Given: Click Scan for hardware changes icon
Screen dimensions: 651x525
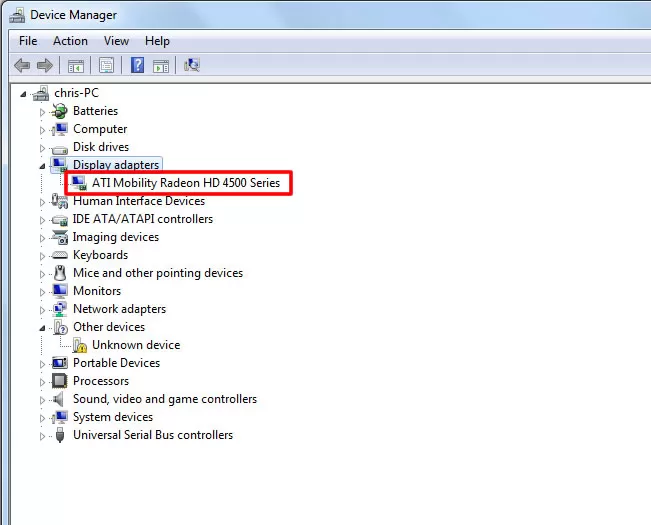Looking at the screenshot, I should tap(192, 65).
